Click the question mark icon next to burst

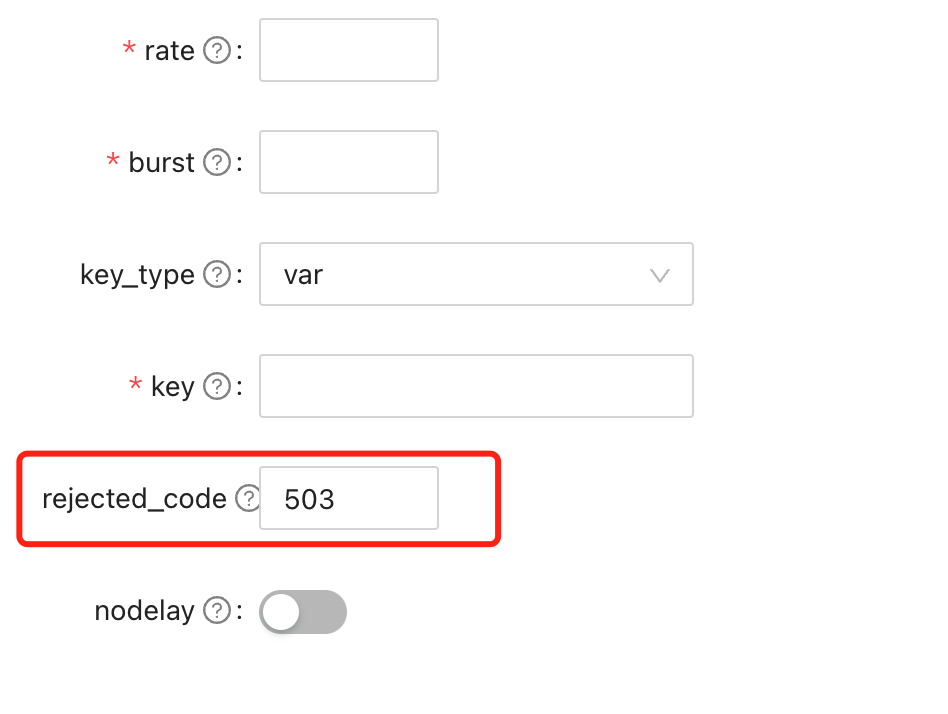click(x=217, y=162)
